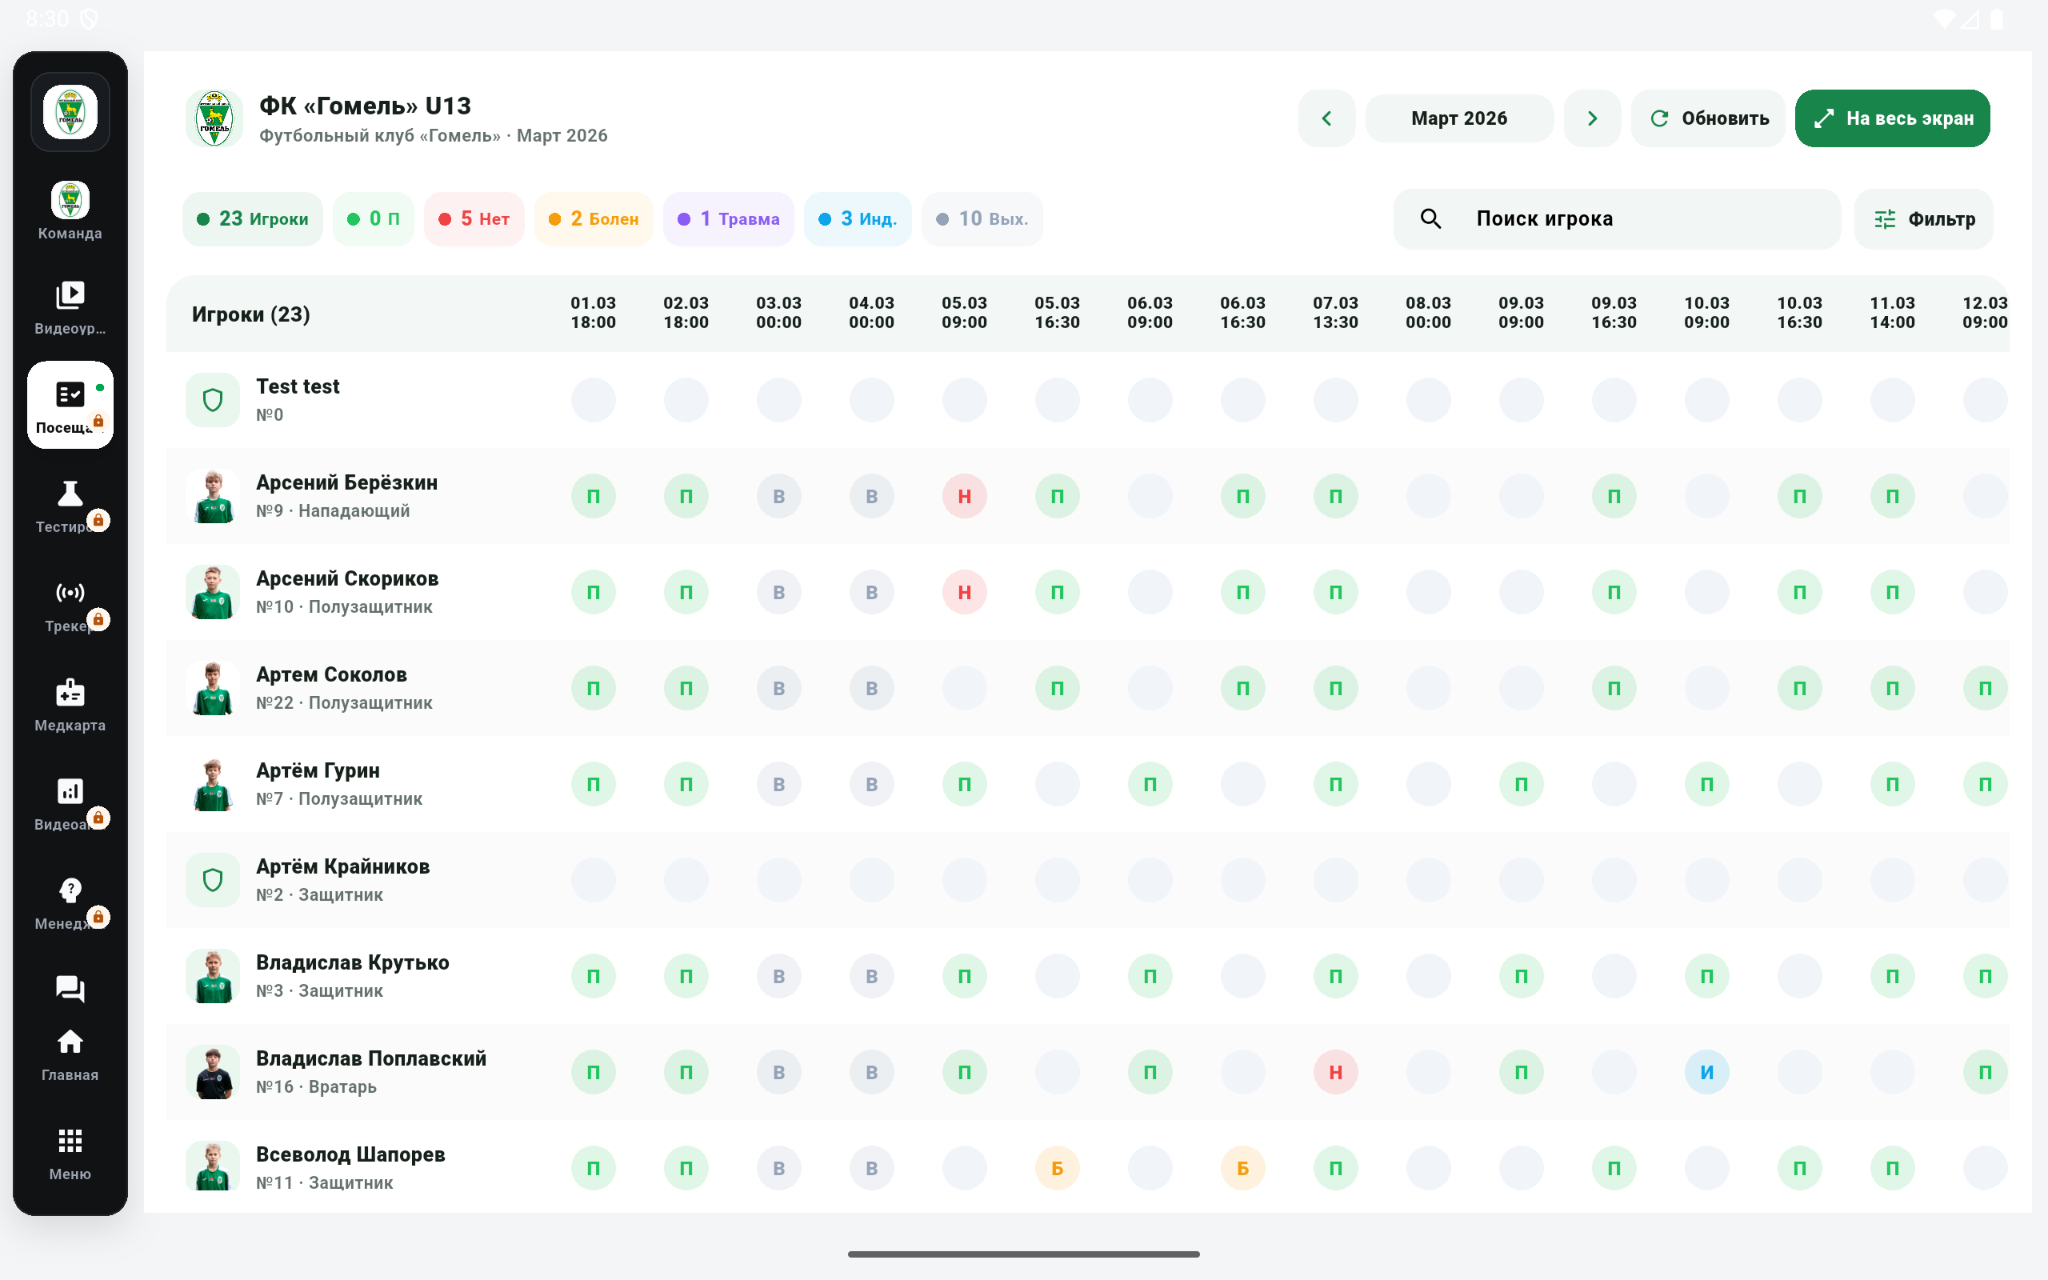This screenshot has width=2048, height=1280.
Task: Open the Фильтр options
Action: (1924, 219)
